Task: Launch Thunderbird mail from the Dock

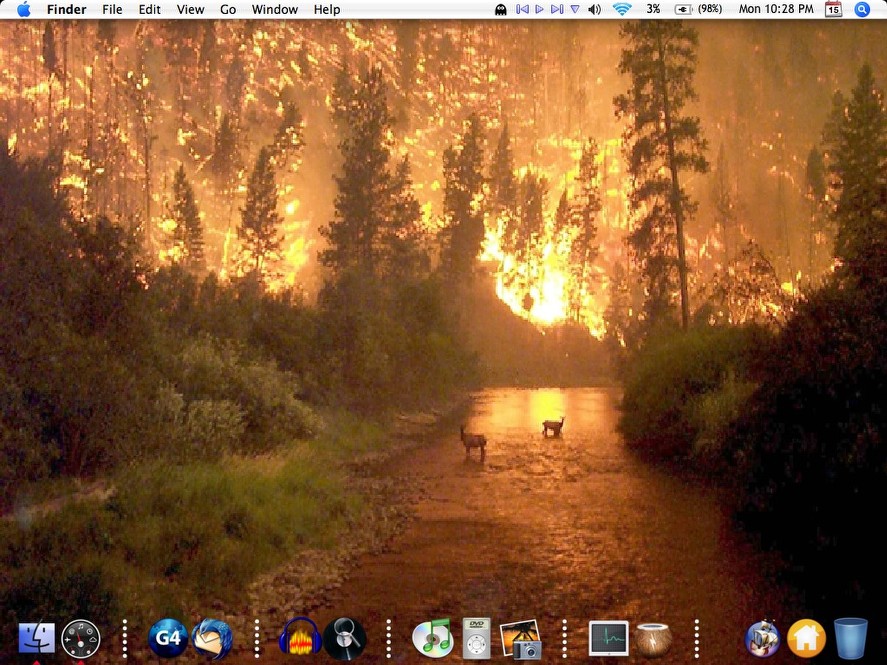Action: 212,639
